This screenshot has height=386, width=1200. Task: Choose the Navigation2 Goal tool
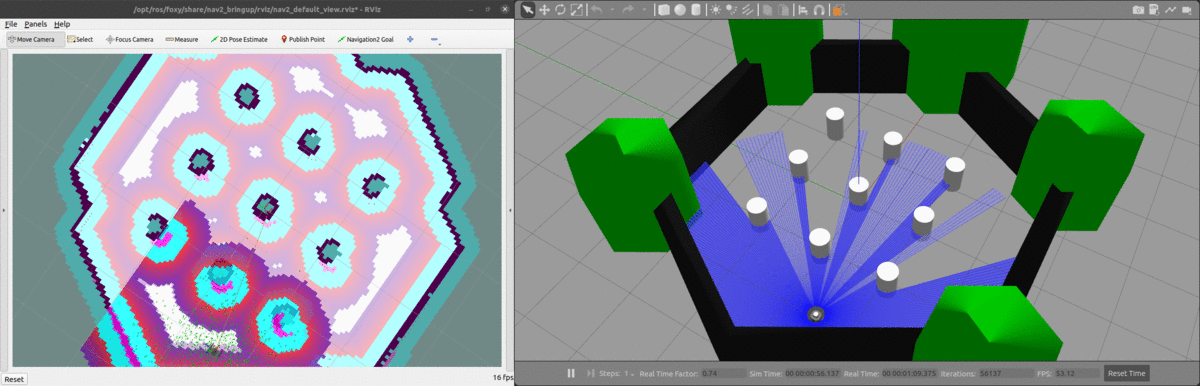366,40
